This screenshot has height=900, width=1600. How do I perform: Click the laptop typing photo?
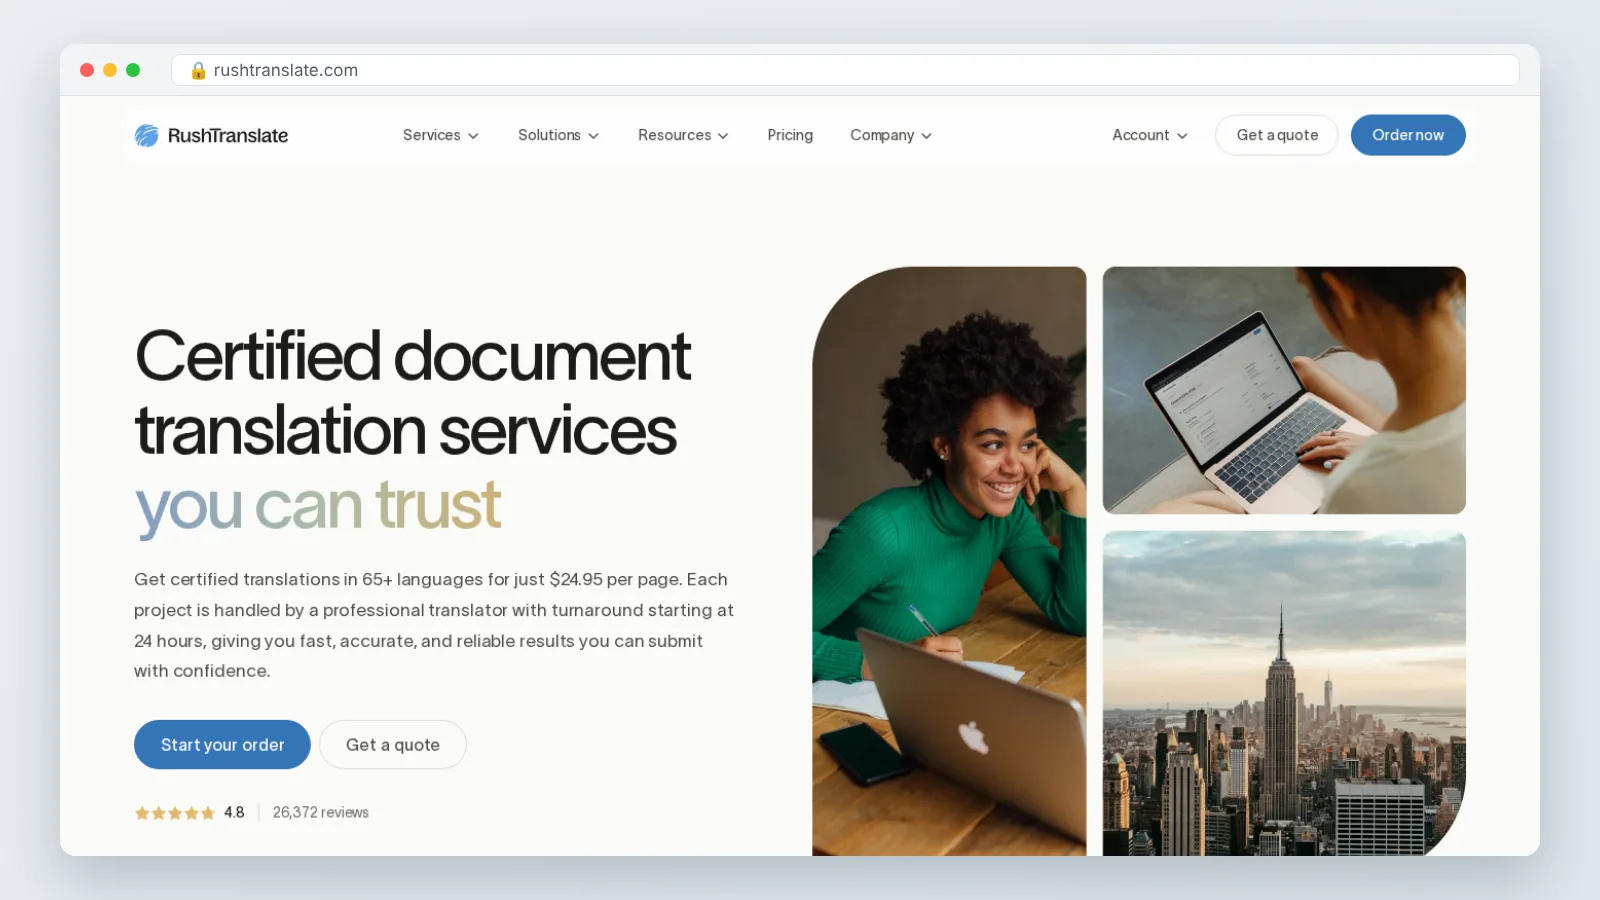(x=1284, y=390)
